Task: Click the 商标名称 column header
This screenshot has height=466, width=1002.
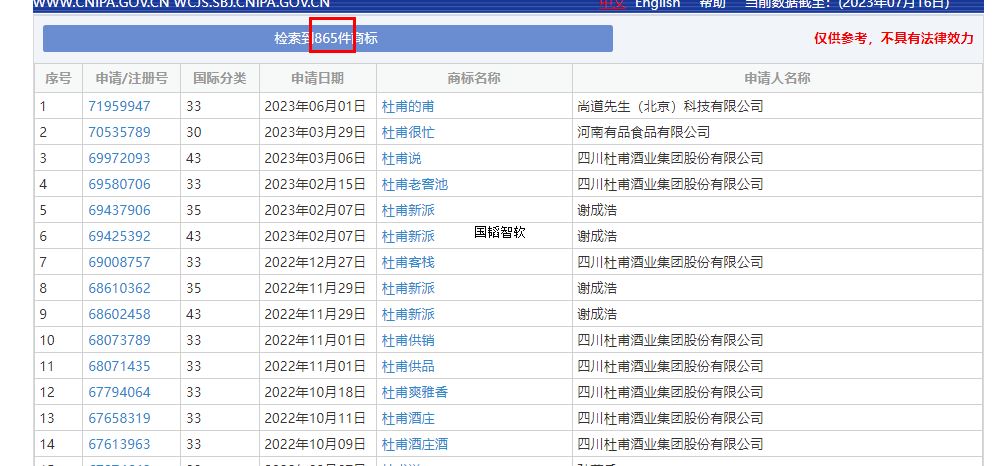Action: click(474, 79)
